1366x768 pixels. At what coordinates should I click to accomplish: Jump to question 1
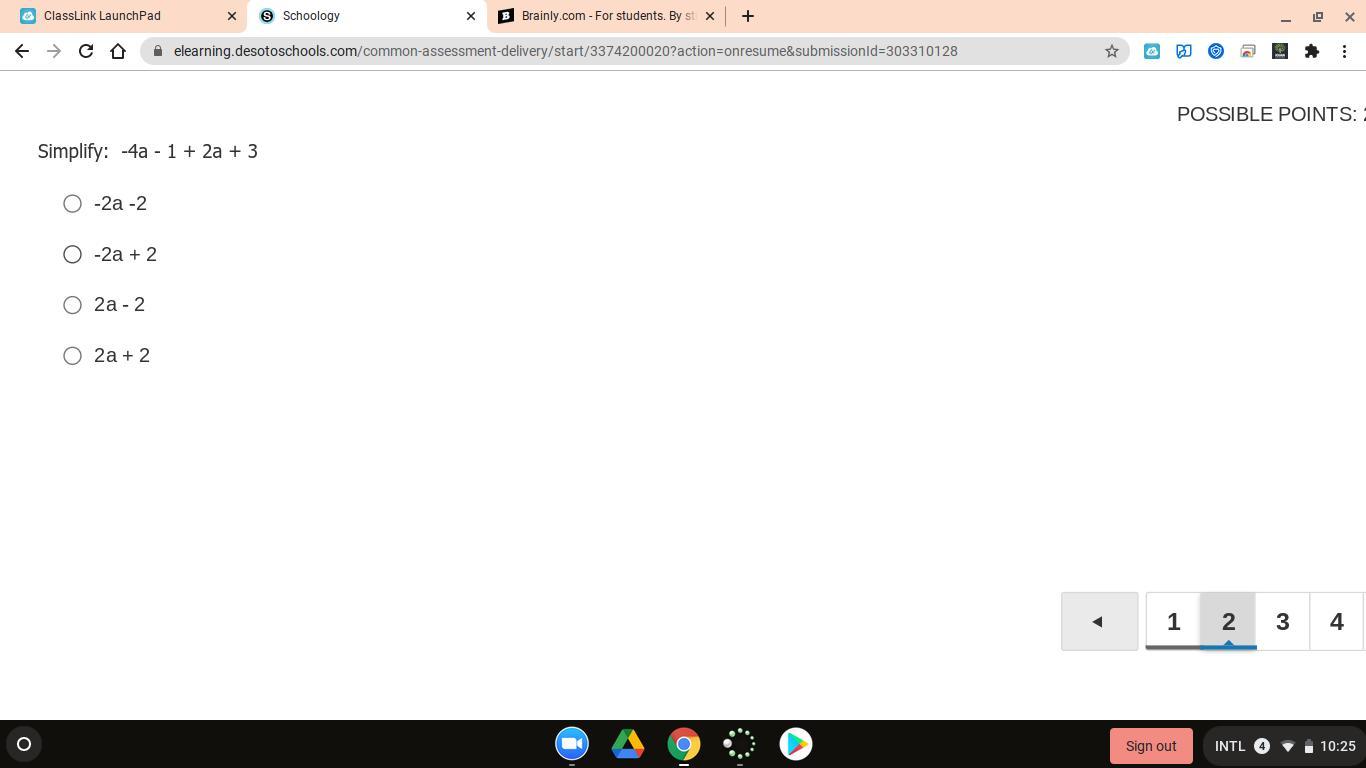click(x=1173, y=621)
